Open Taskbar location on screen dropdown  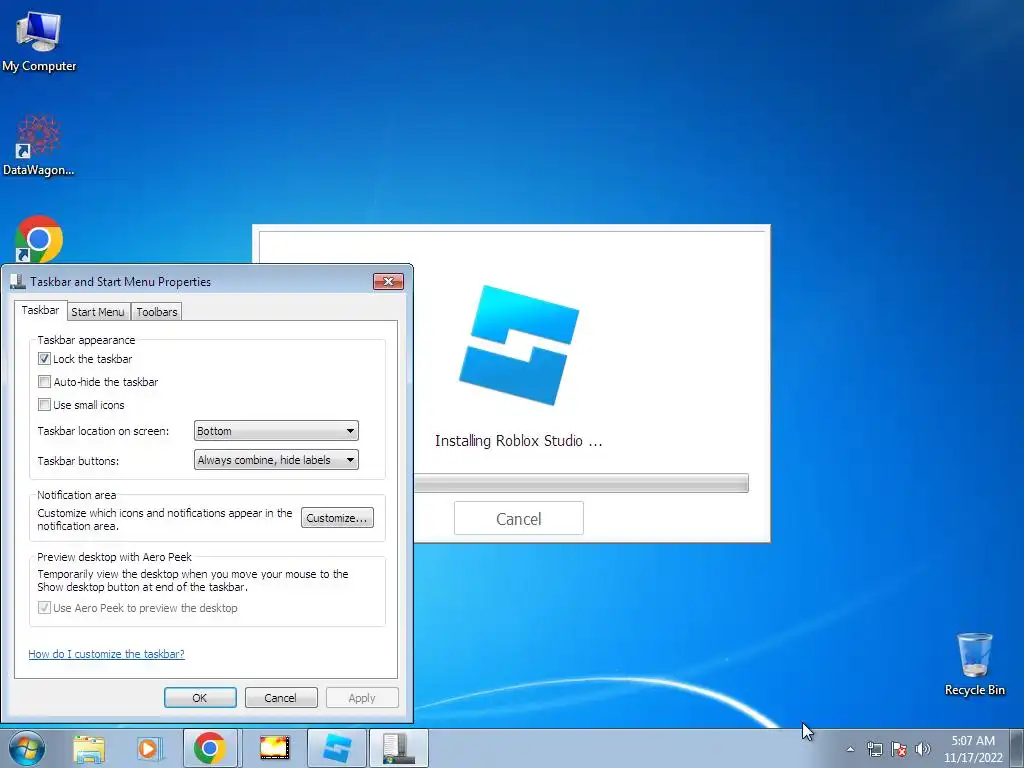(x=276, y=431)
